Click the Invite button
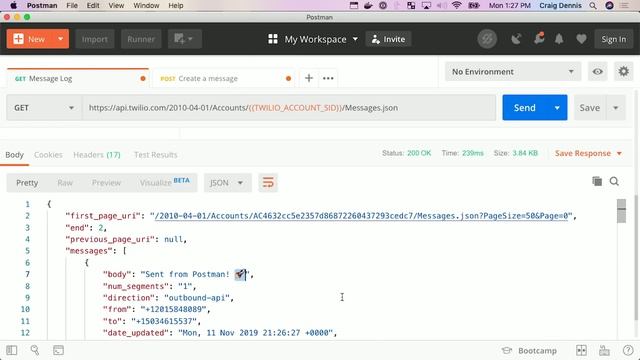 (x=388, y=39)
